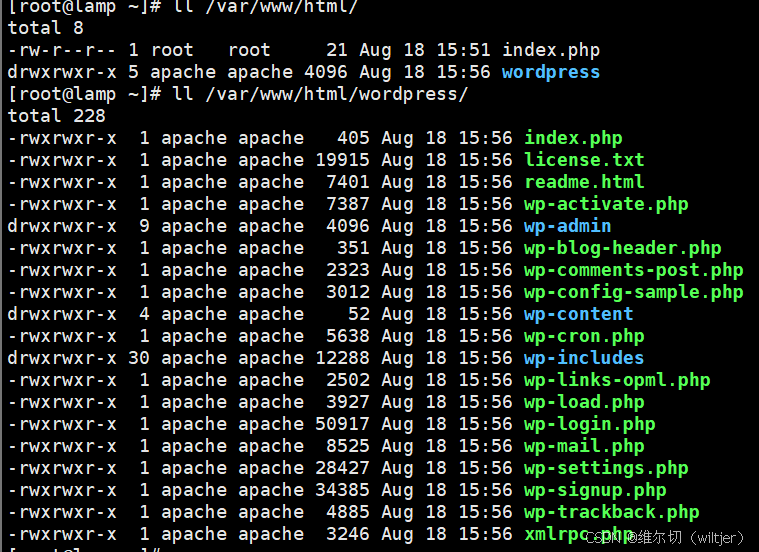Select size 3012 of wp-config-sample.php

pos(348,292)
